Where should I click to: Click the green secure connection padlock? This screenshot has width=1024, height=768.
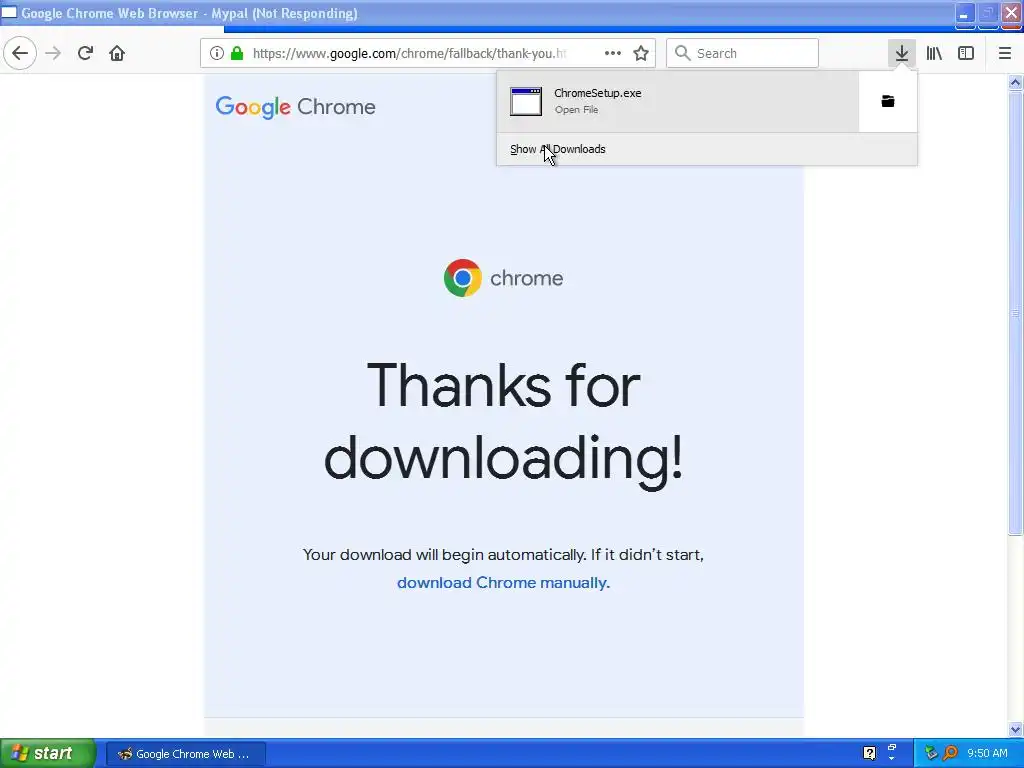(x=237, y=53)
